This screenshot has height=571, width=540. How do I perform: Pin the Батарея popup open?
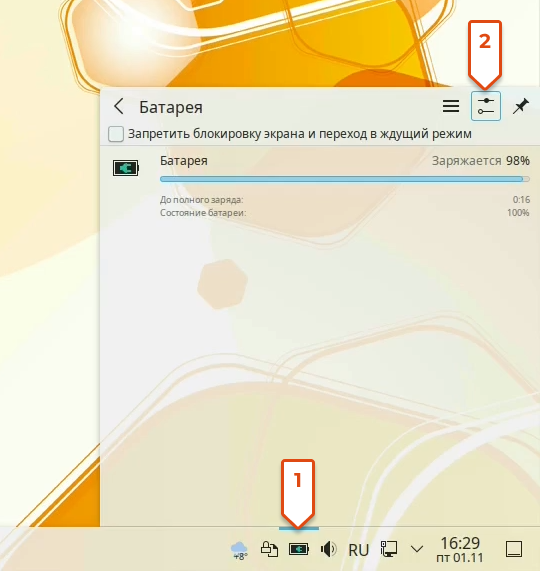521,106
